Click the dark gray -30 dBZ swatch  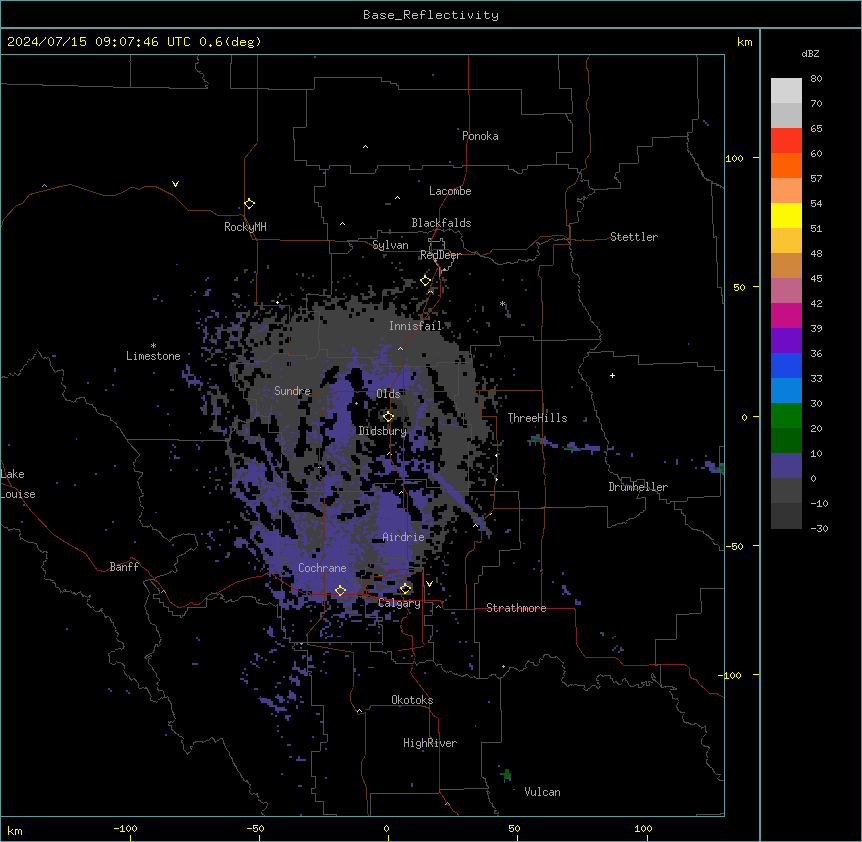point(786,516)
